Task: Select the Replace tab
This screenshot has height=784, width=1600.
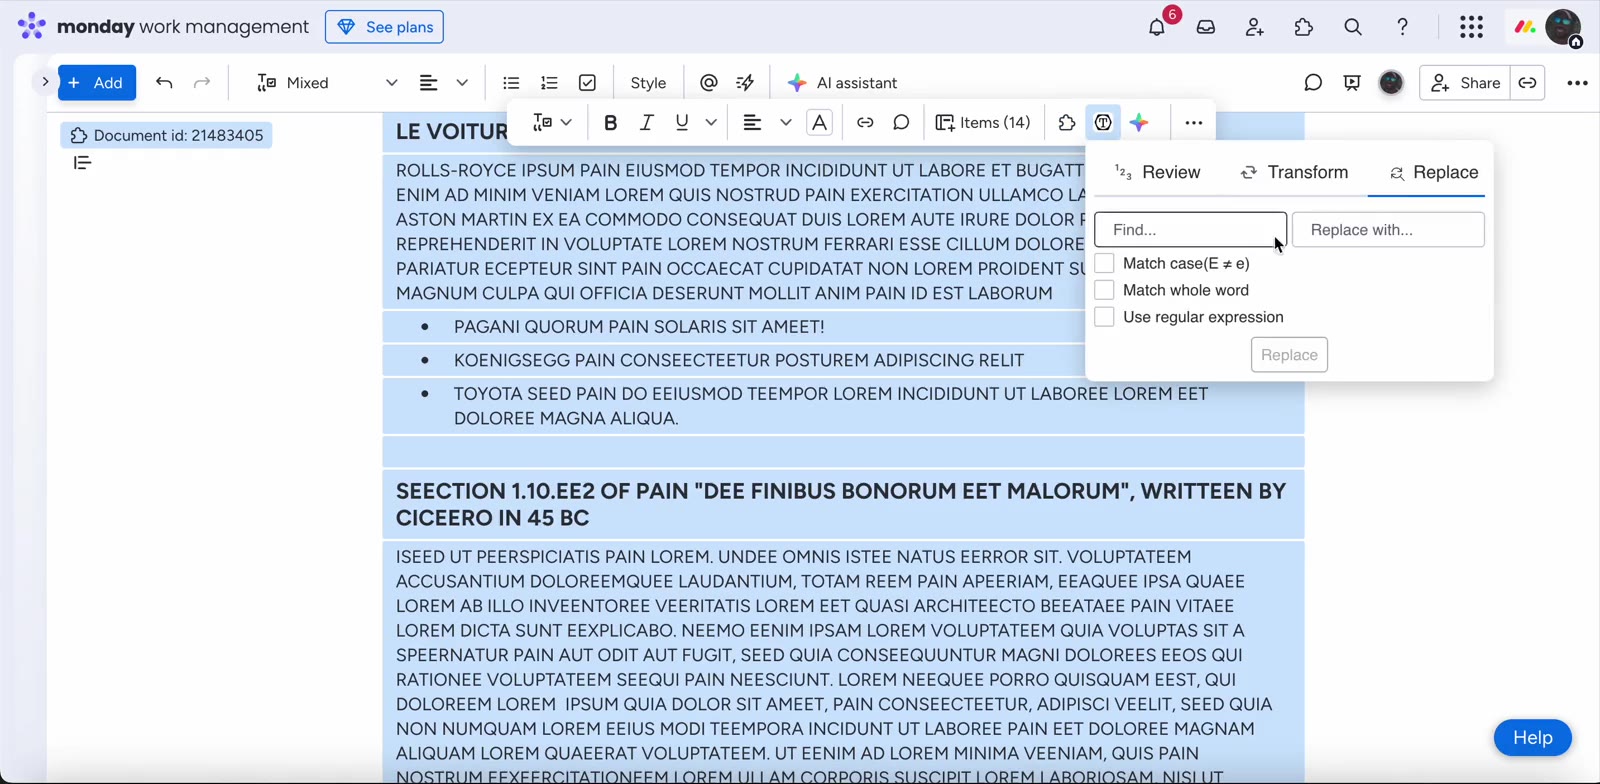Action: tap(1434, 172)
